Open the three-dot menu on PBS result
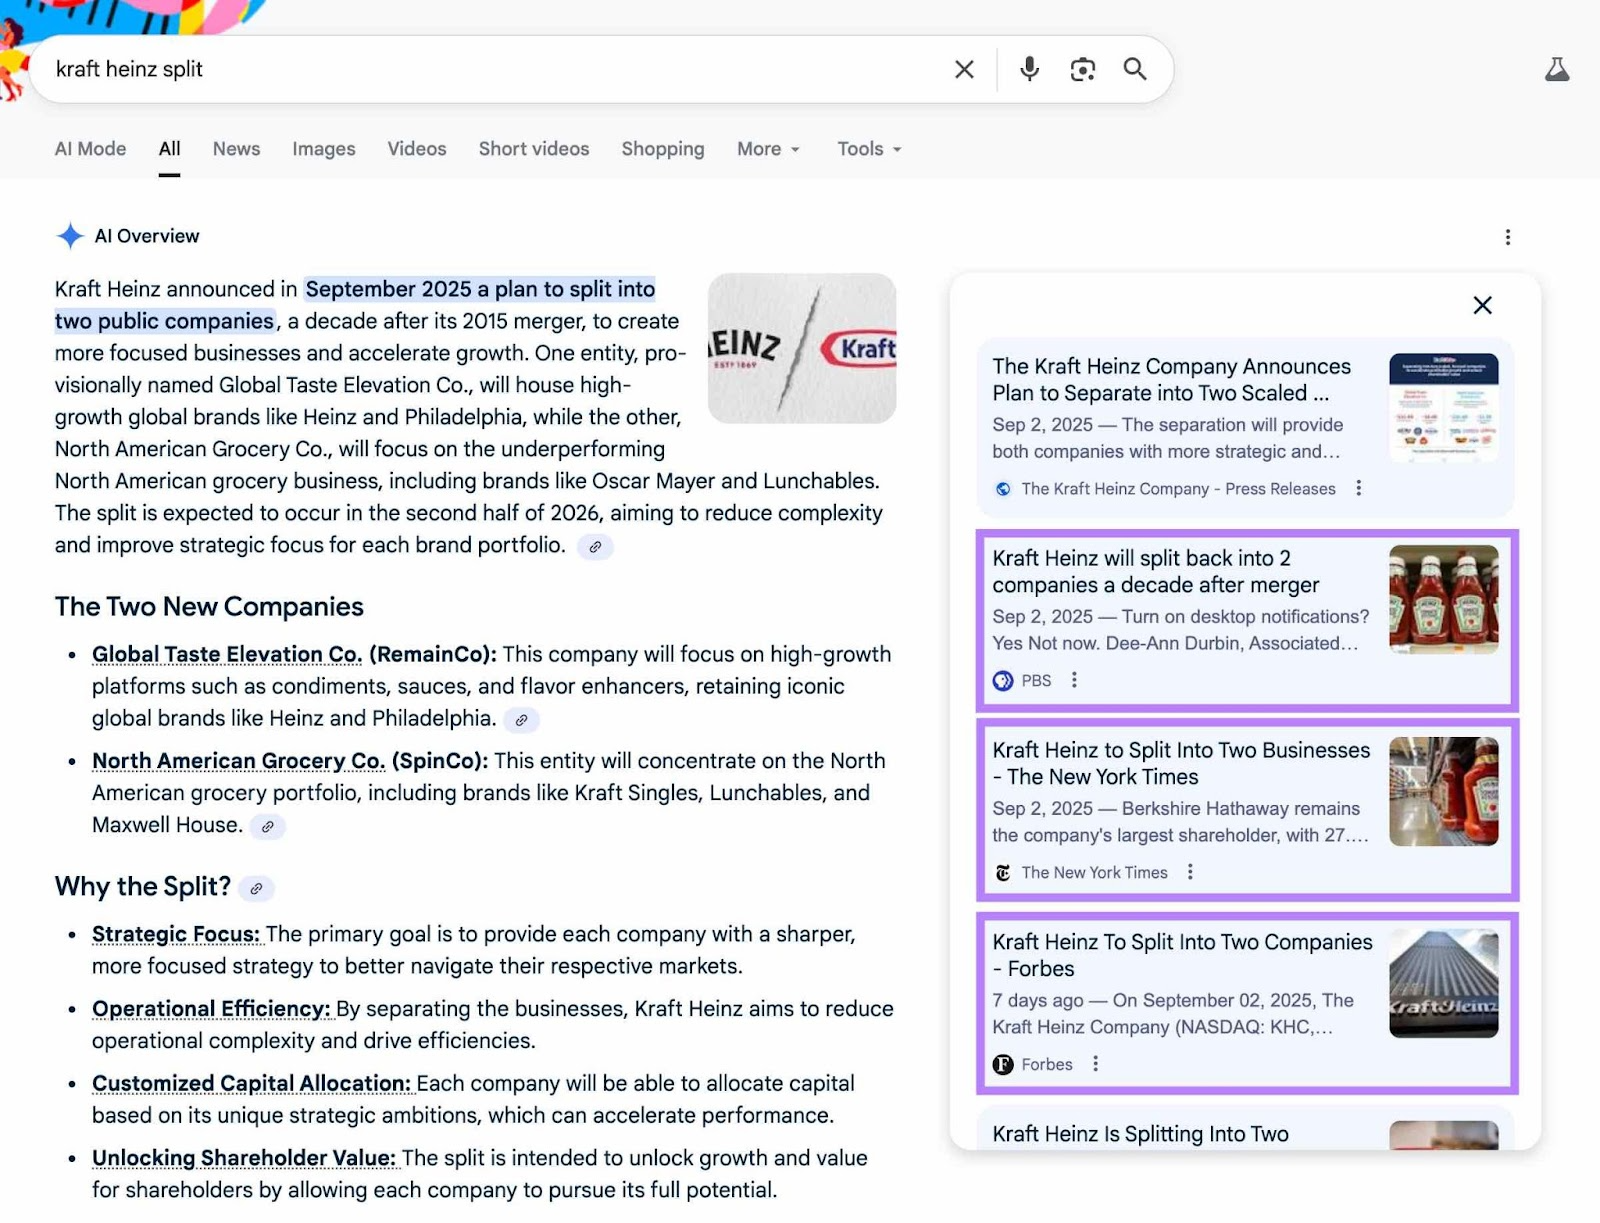 (x=1074, y=680)
